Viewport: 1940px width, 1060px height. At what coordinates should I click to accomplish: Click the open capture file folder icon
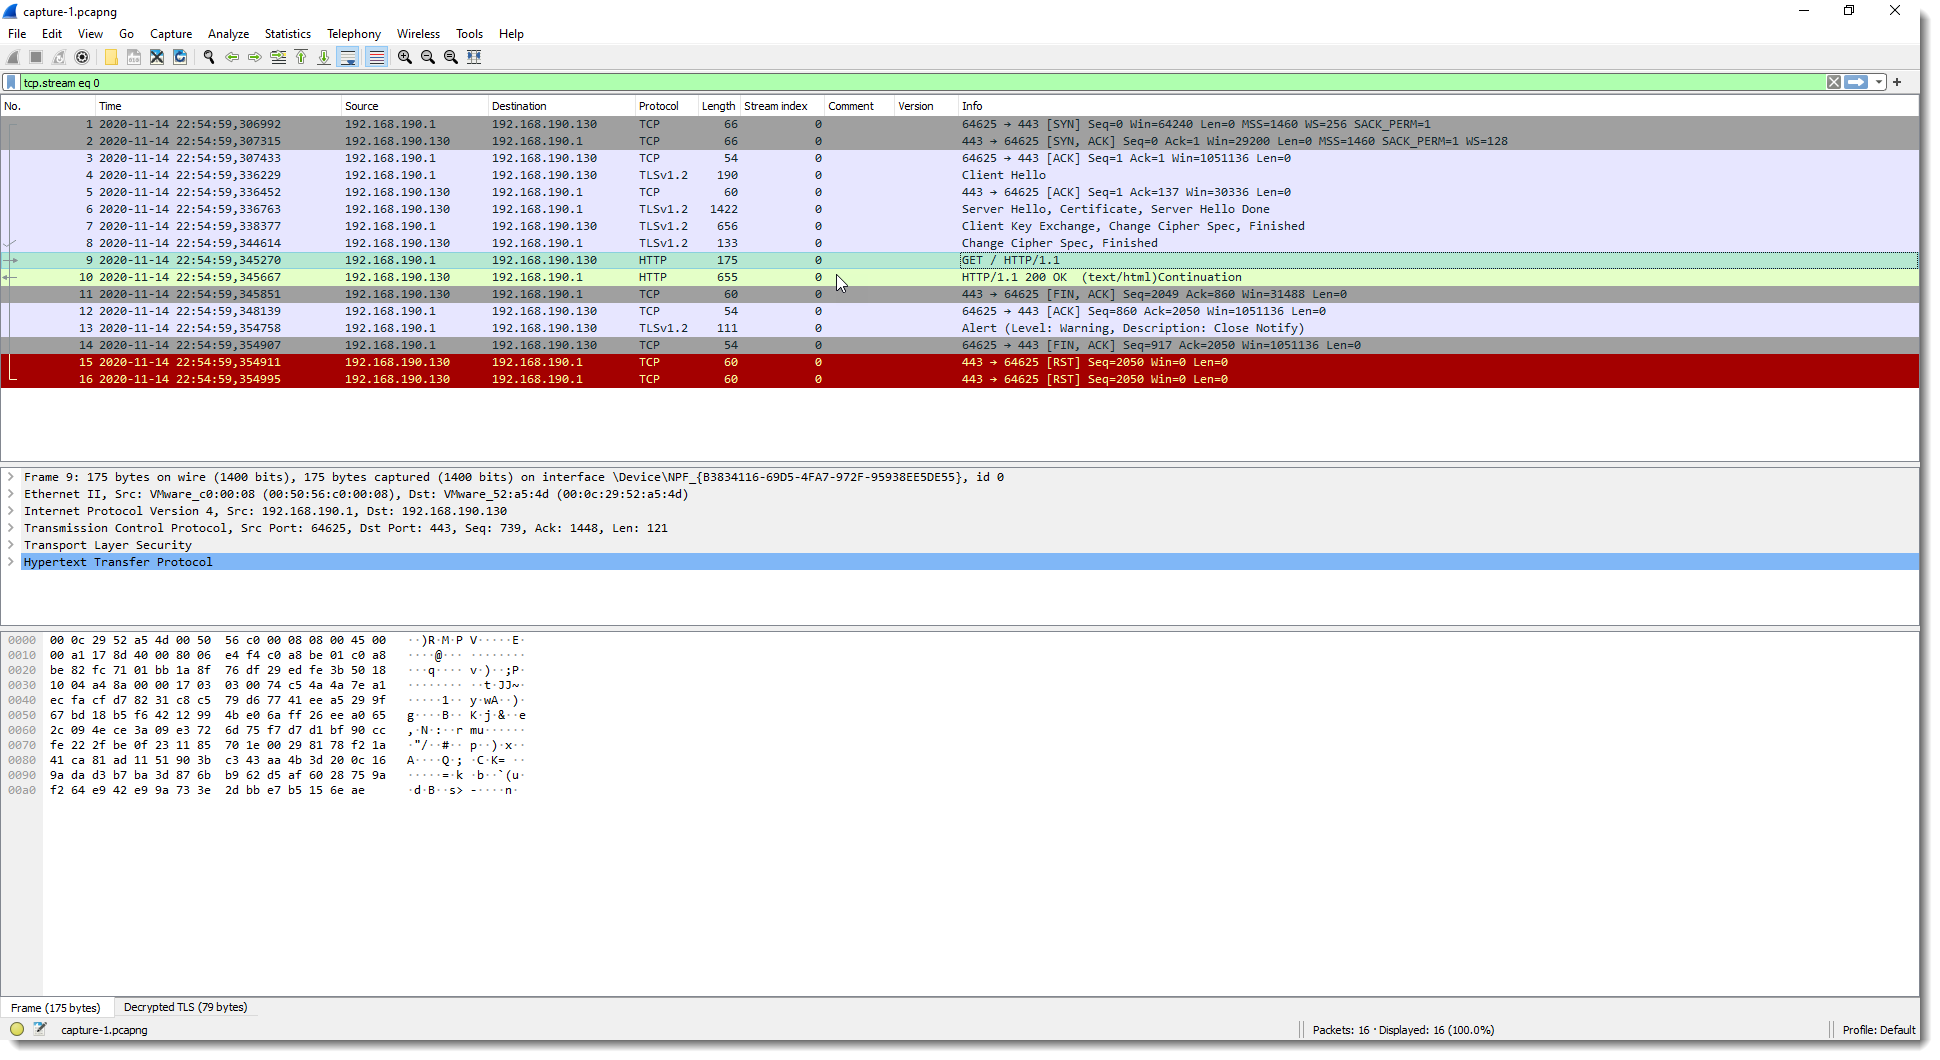[x=111, y=57]
